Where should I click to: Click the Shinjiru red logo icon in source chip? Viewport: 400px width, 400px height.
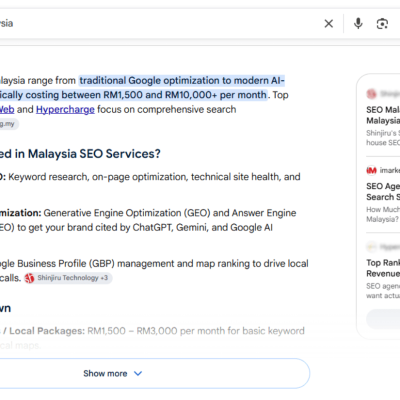click(x=30, y=278)
